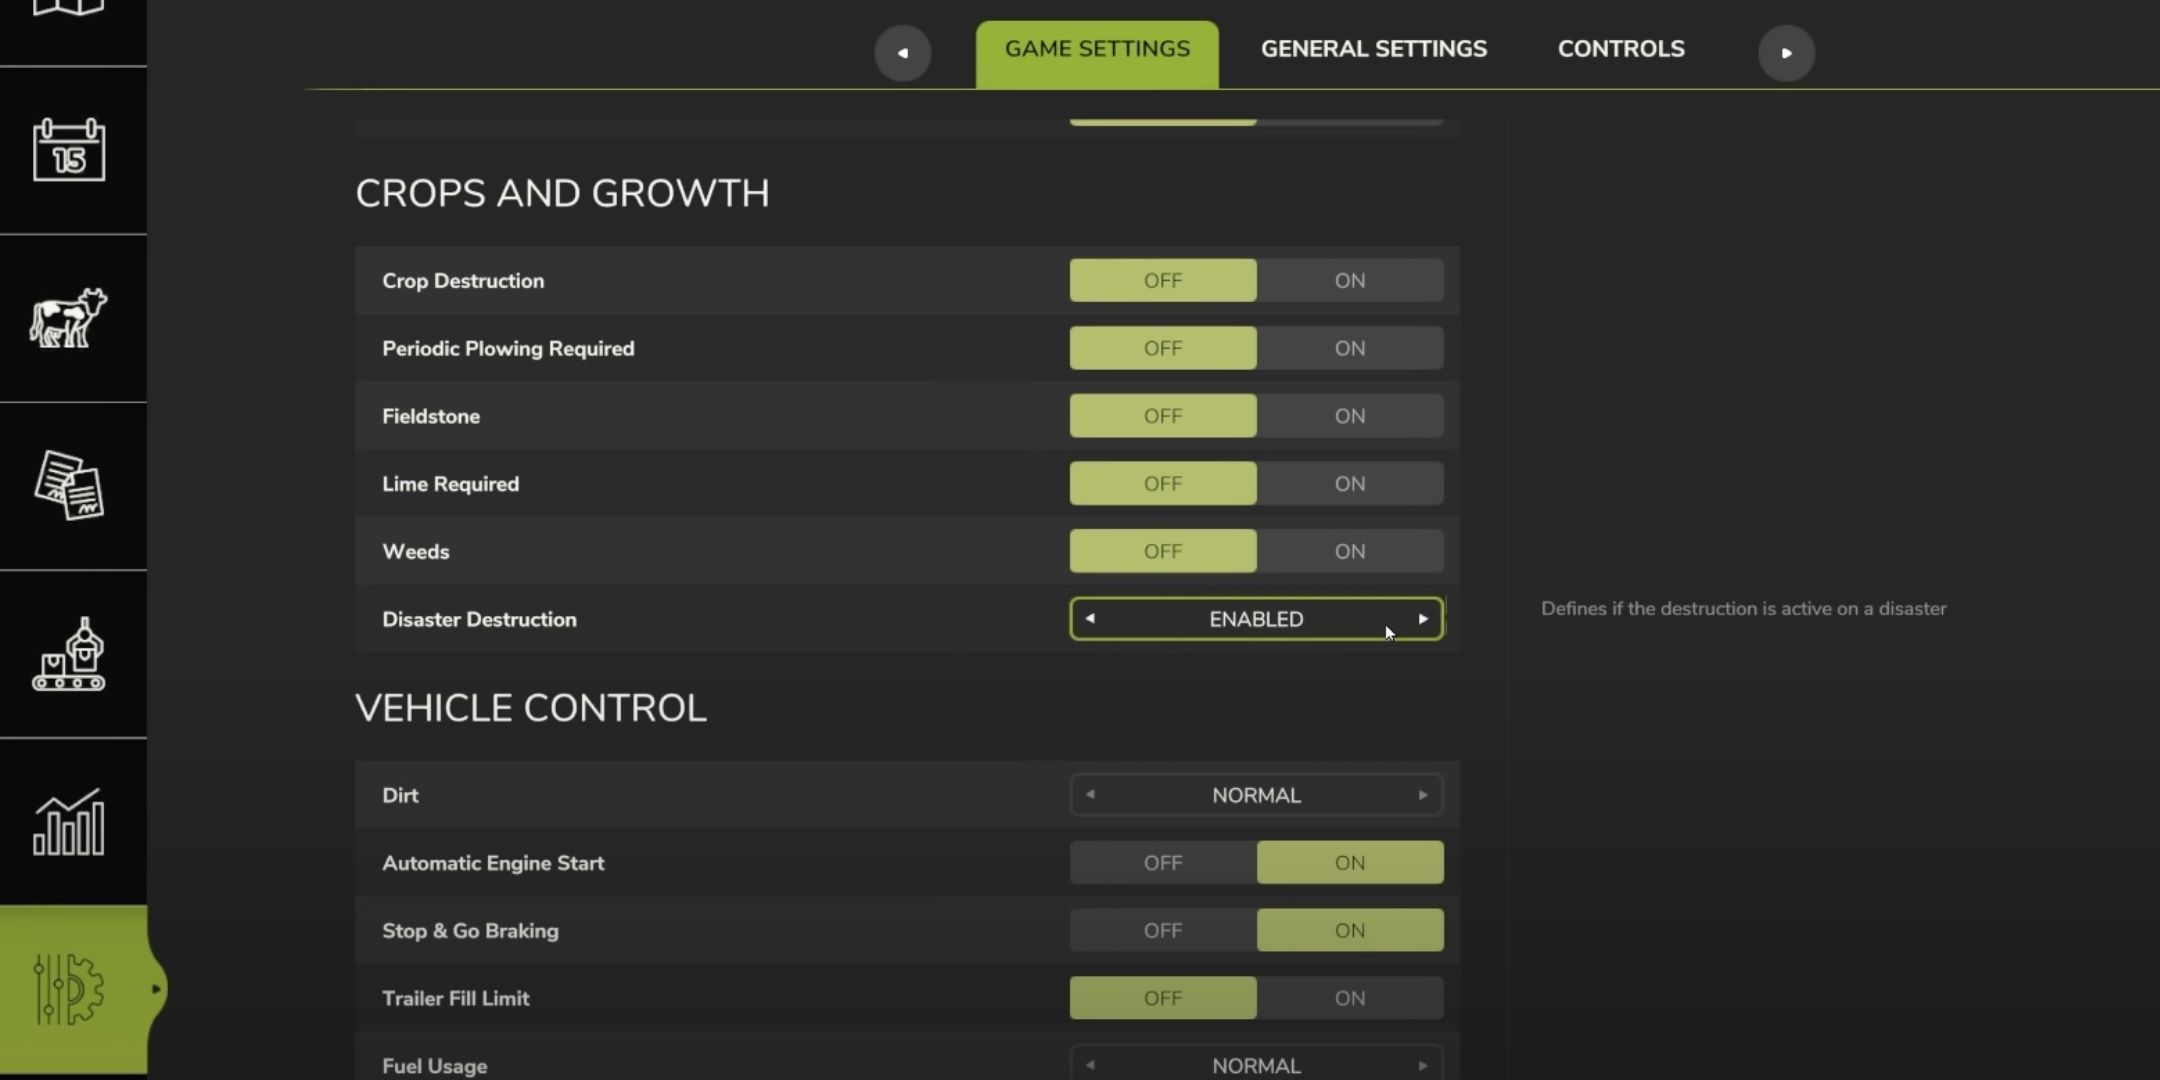The image size is (2160, 1080).
Task: Set Periodic Plowing Required to OFF
Action: coord(1163,348)
